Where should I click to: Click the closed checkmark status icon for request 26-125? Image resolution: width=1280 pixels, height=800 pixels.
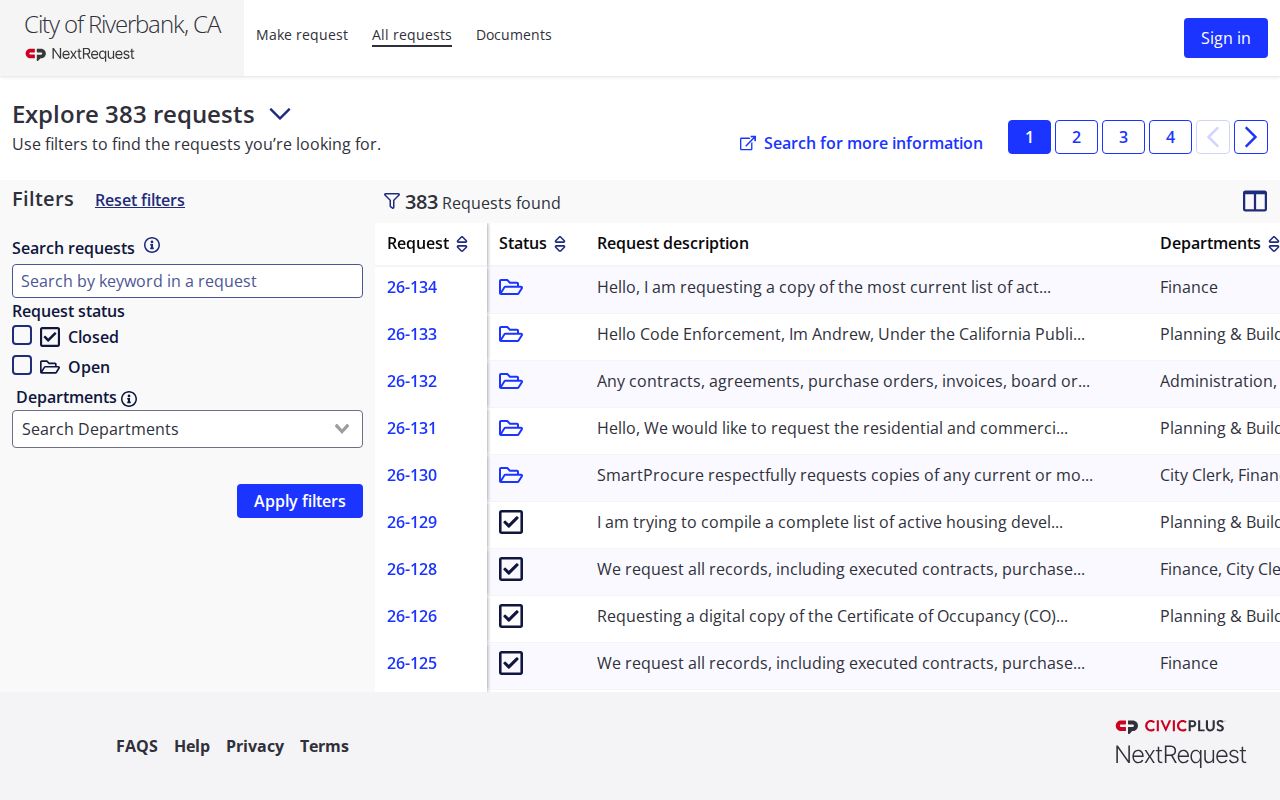(511, 663)
